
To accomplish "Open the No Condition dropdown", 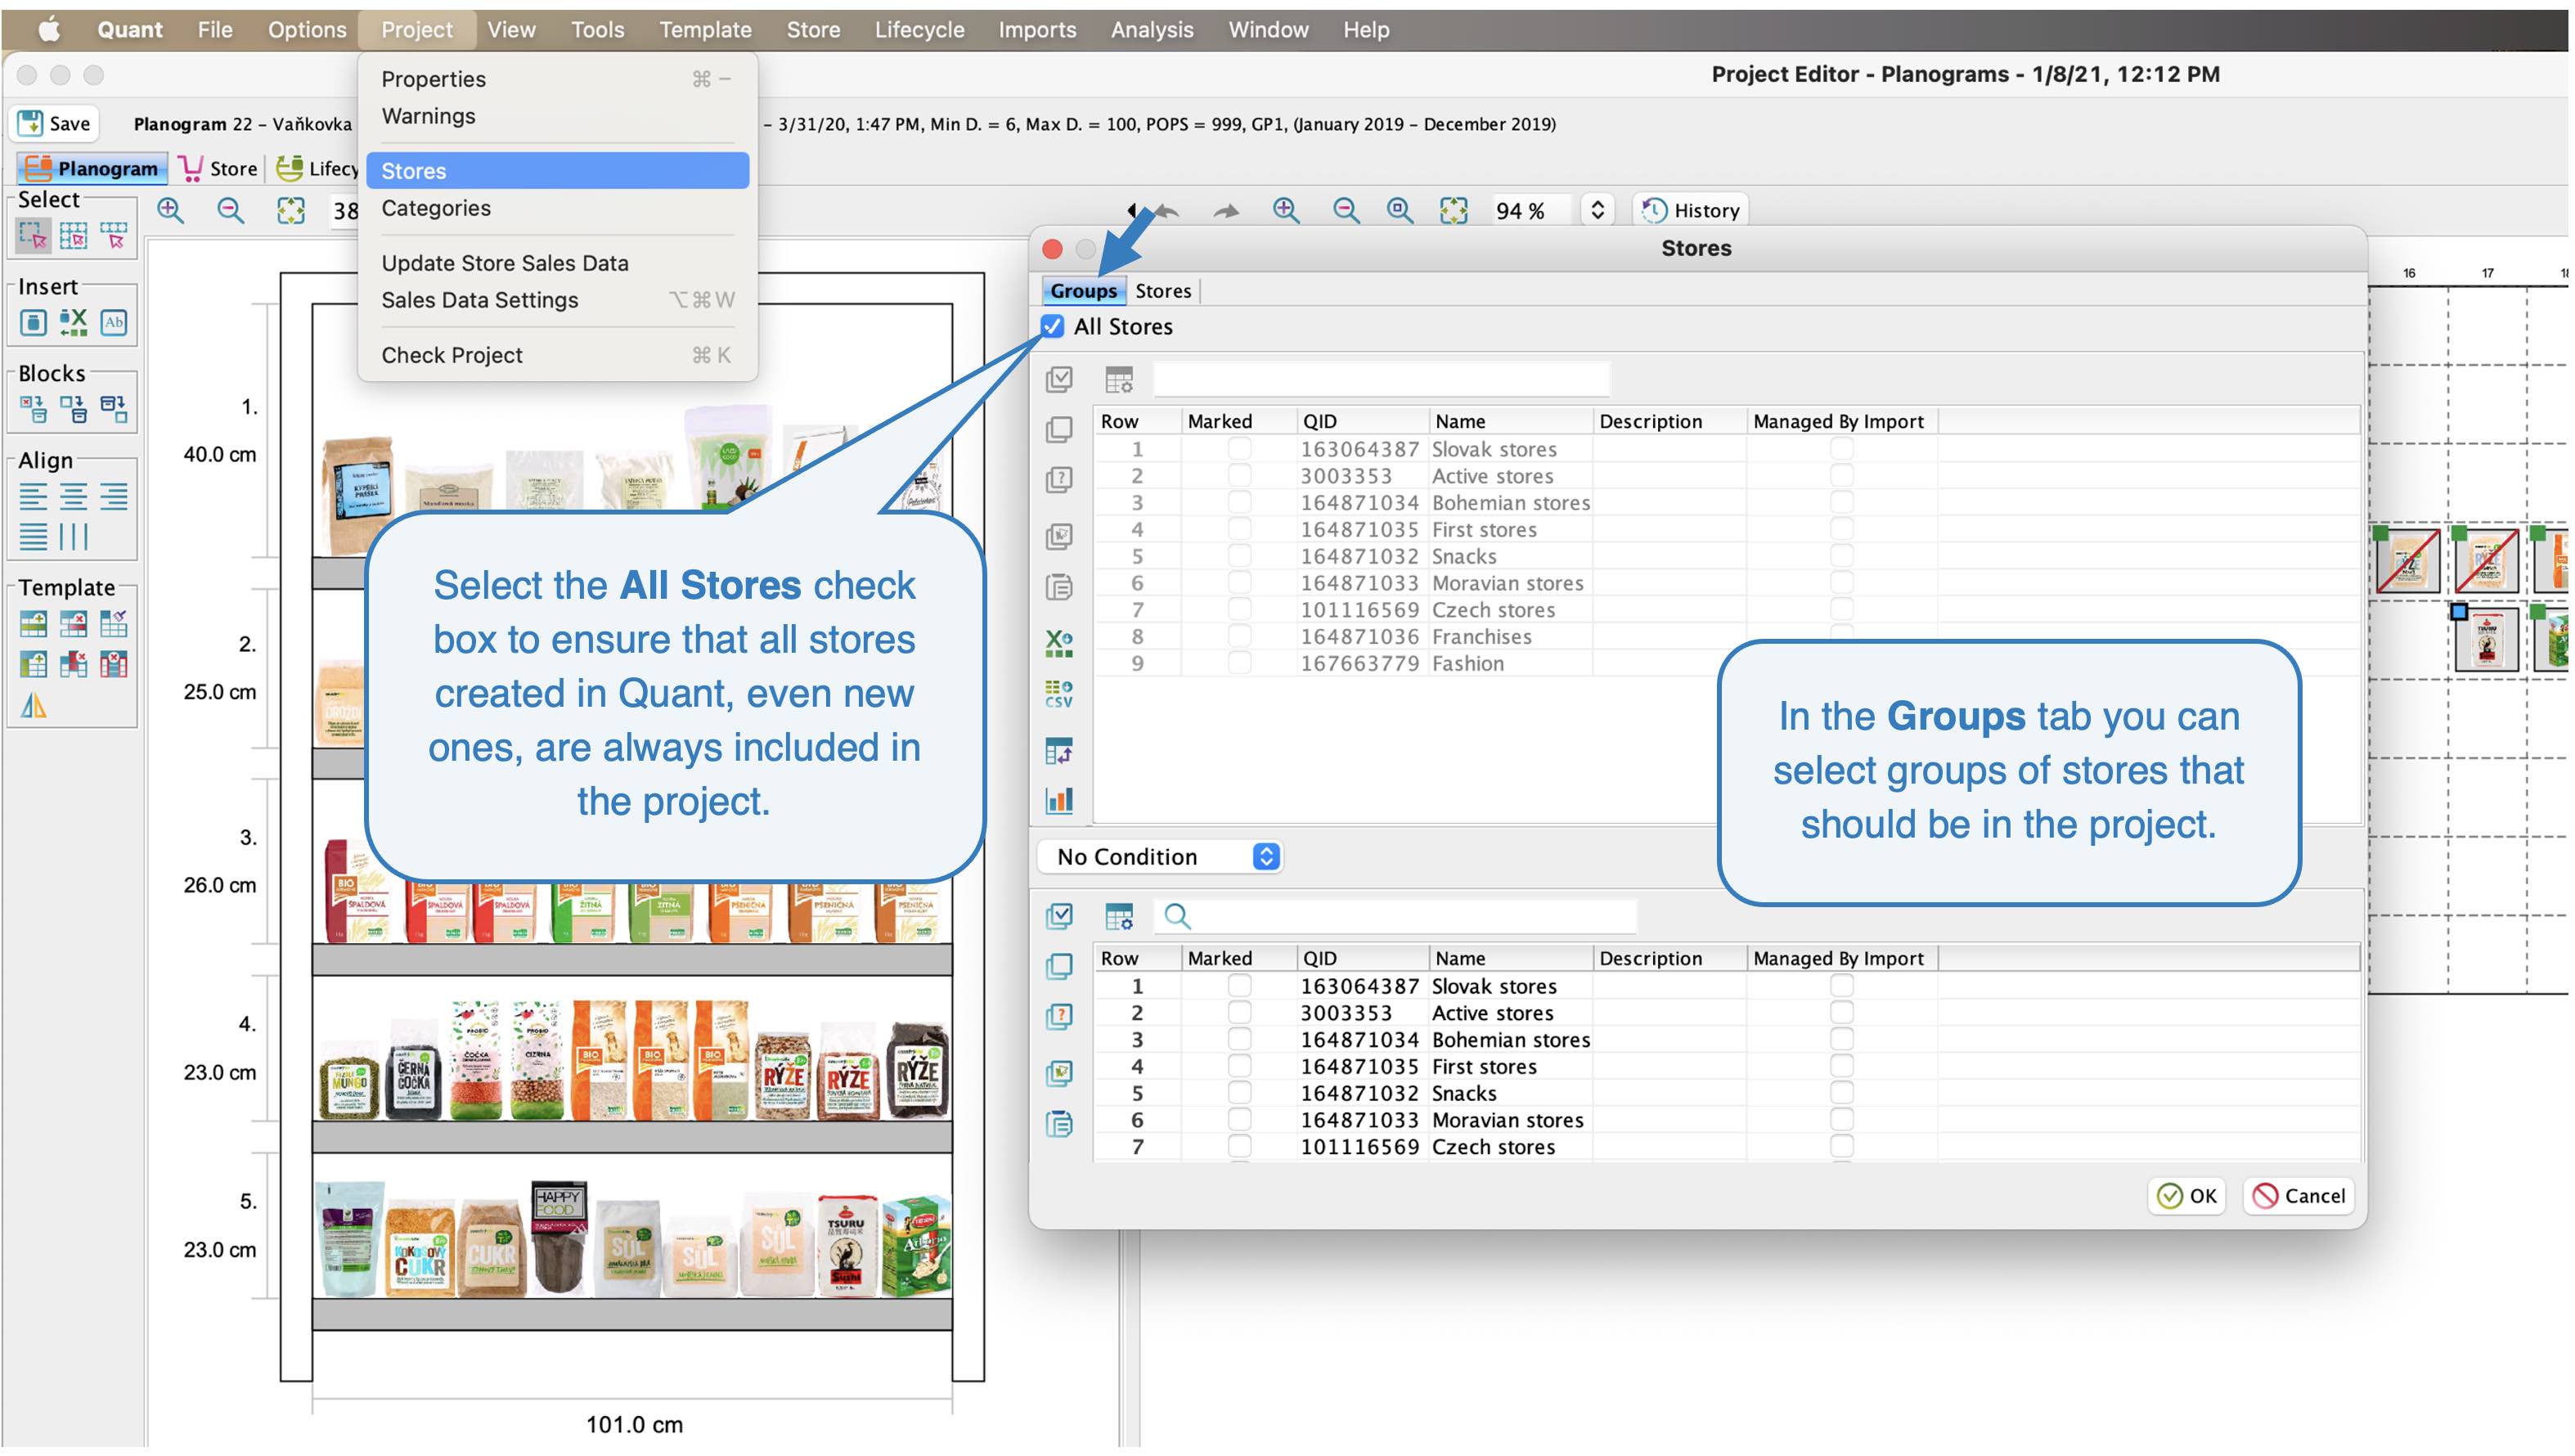I will (1160, 857).
